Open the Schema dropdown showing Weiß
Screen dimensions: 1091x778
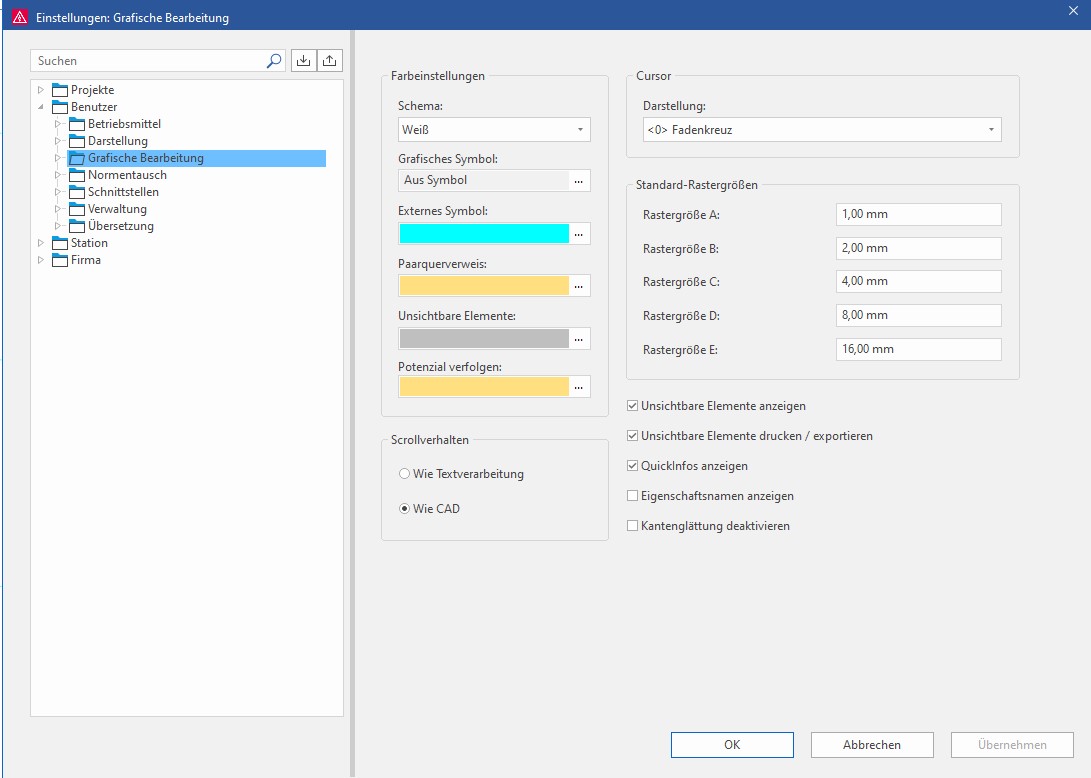pyautogui.click(x=494, y=129)
